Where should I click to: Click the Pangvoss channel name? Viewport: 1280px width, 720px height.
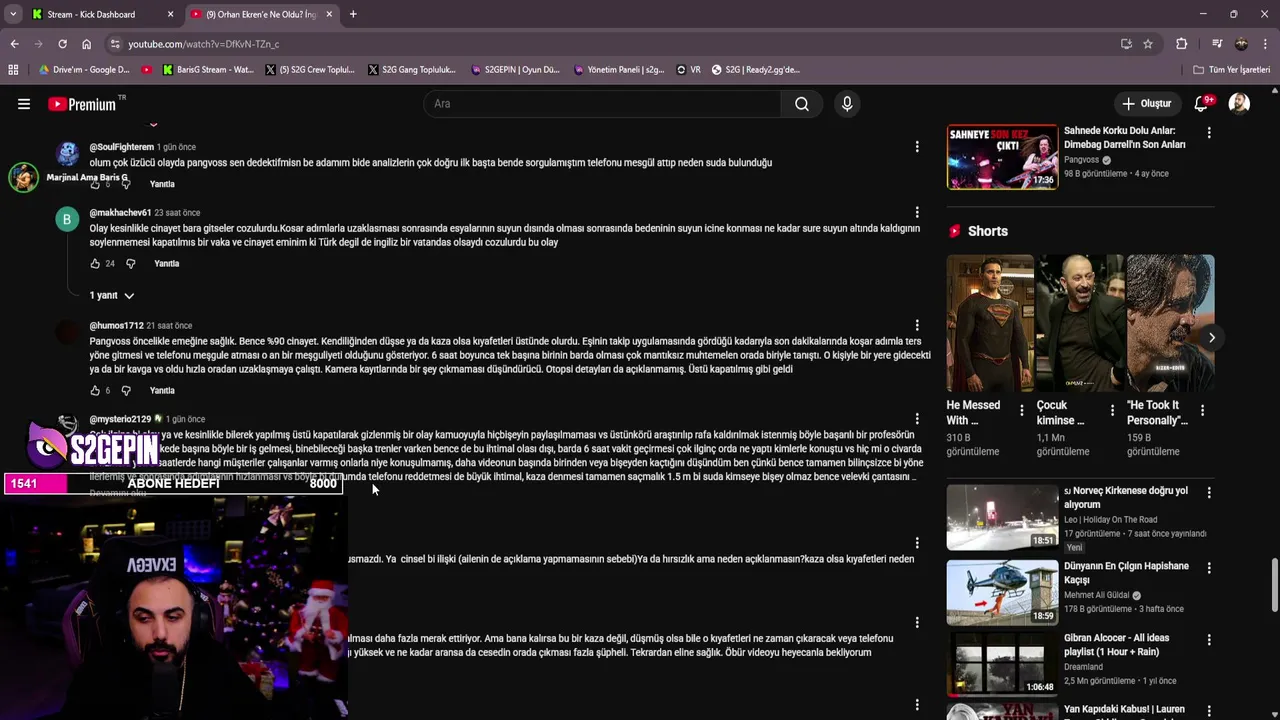coord(1081,160)
